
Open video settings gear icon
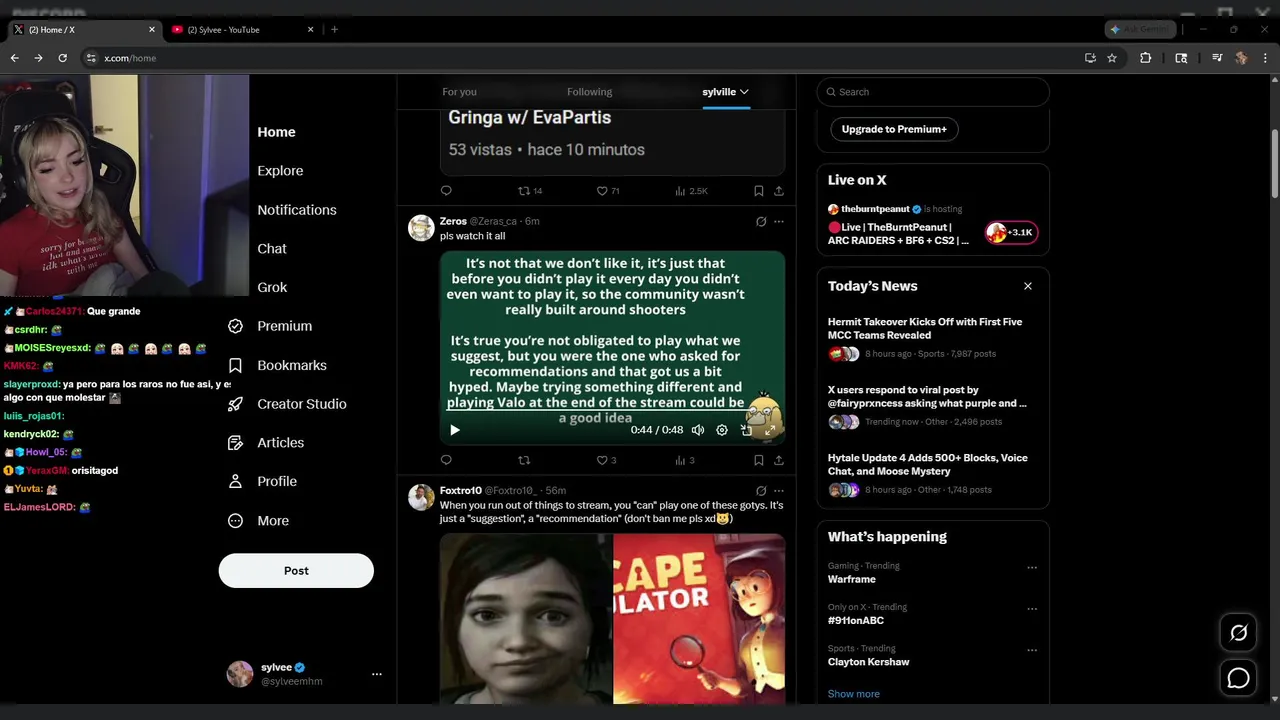click(x=722, y=430)
